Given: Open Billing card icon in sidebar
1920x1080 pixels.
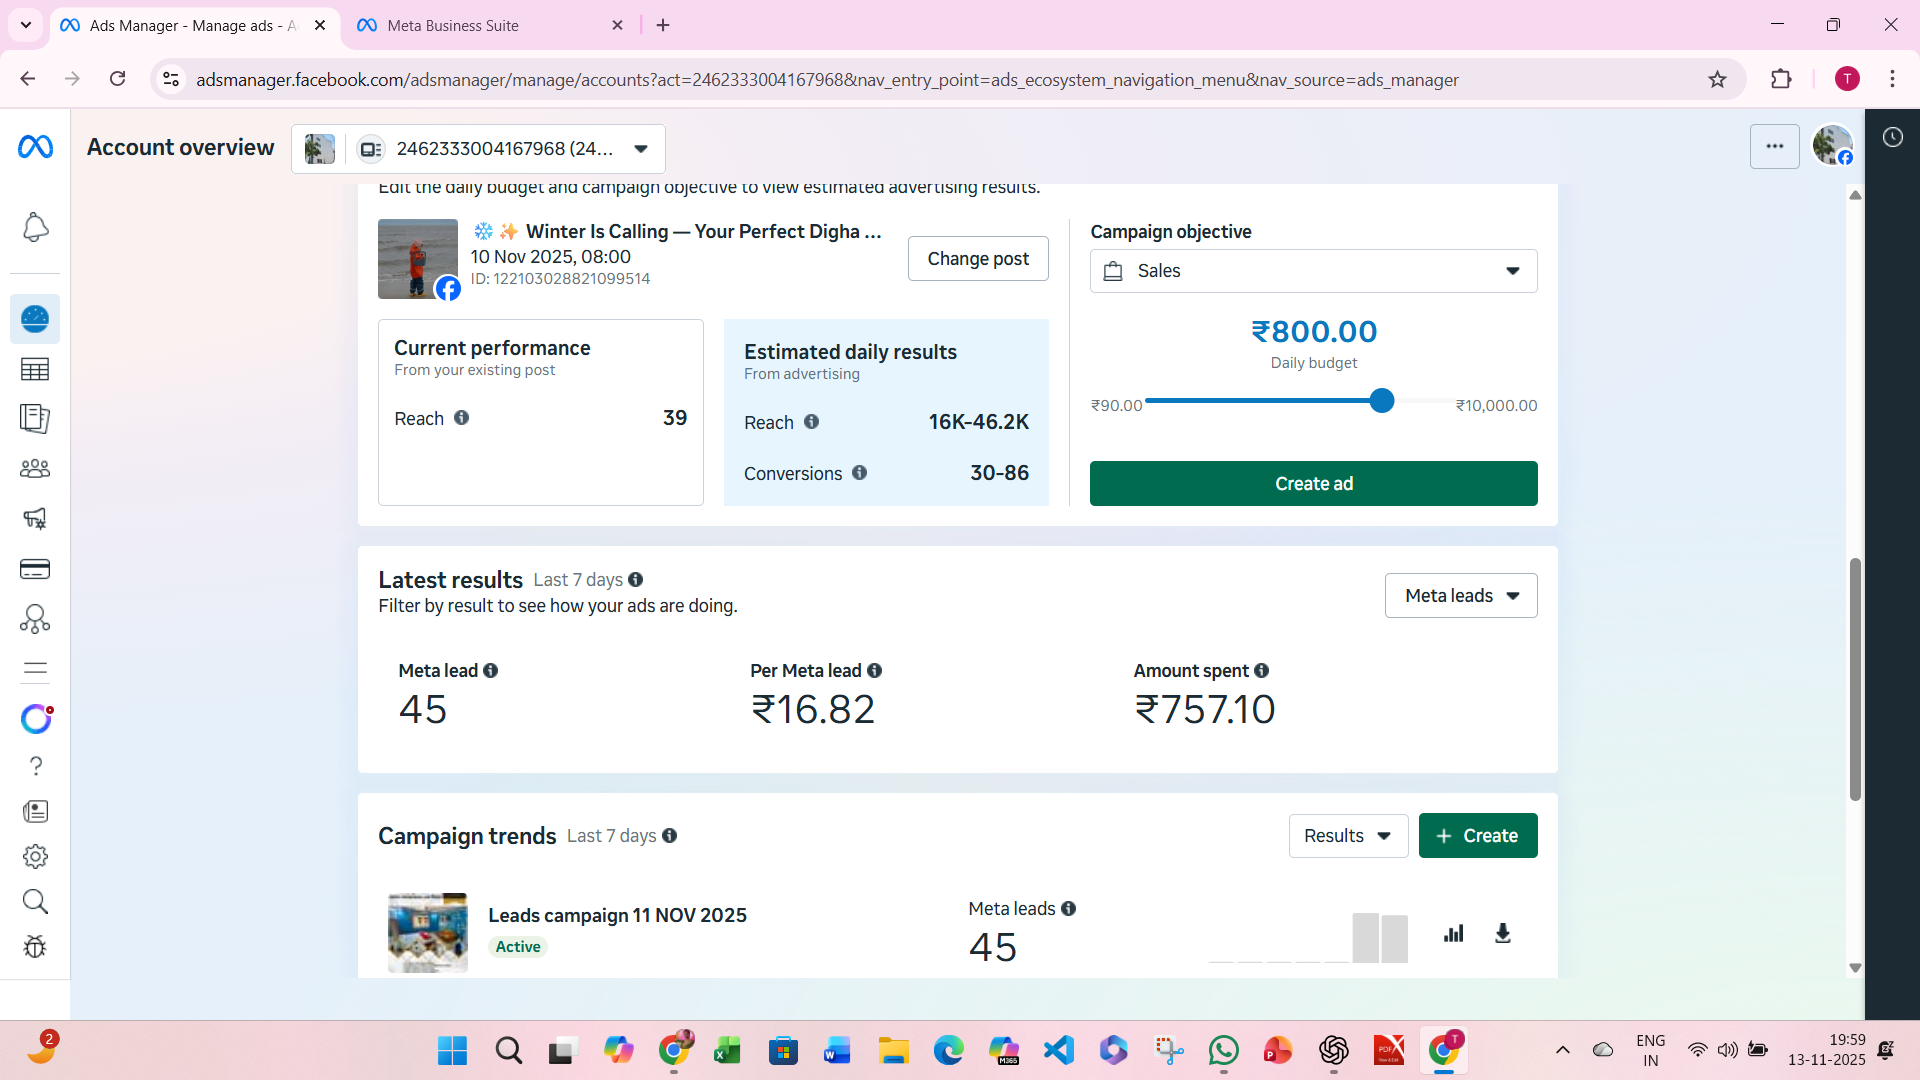Looking at the screenshot, I should click(x=35, y=569).
